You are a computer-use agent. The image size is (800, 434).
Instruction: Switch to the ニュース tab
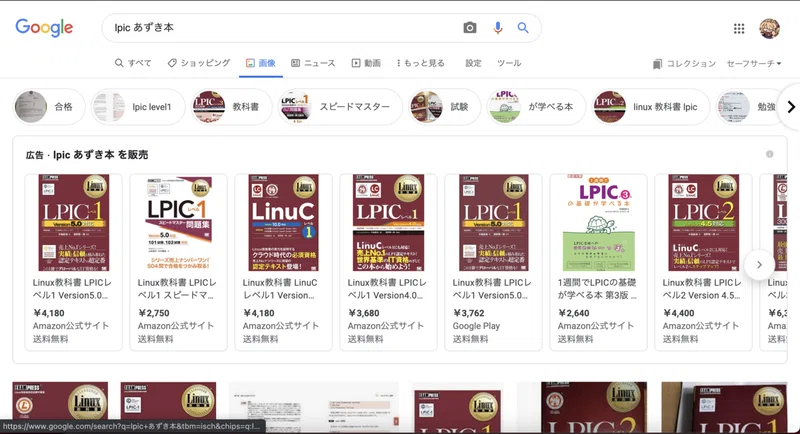tap(313, 63)
